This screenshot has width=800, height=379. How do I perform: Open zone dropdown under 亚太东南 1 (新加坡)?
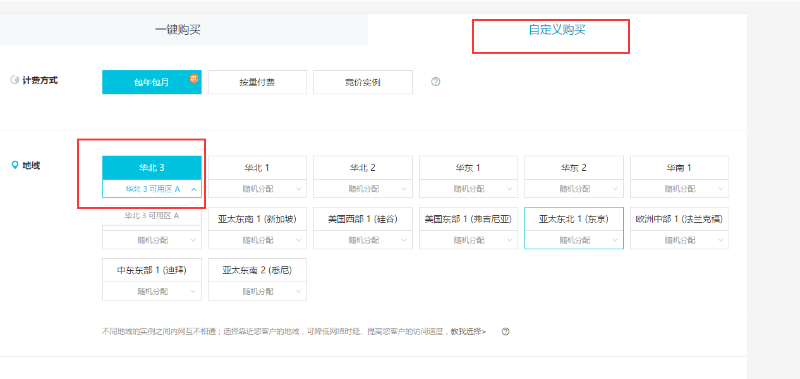click(x=257, y=240)
